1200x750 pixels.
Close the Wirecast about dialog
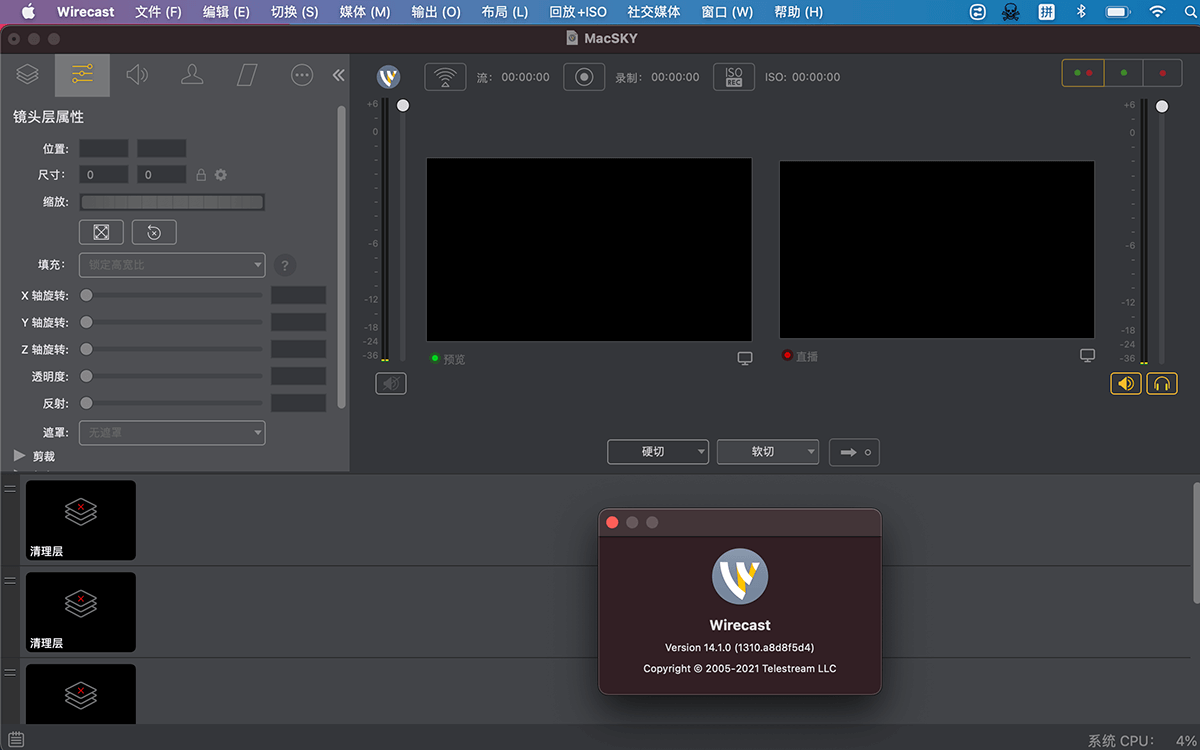pyautogui.click(x=612, y=522)
